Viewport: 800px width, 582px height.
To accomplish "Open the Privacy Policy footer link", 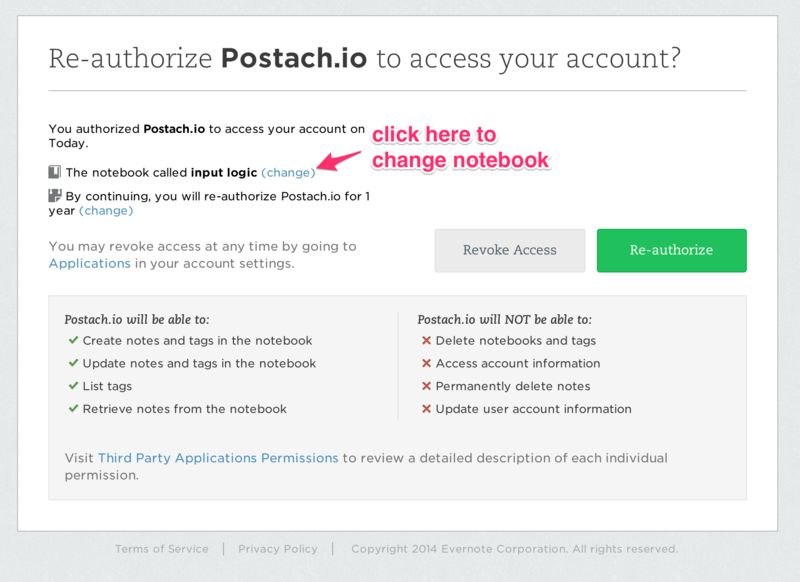I will coord(278,549).
